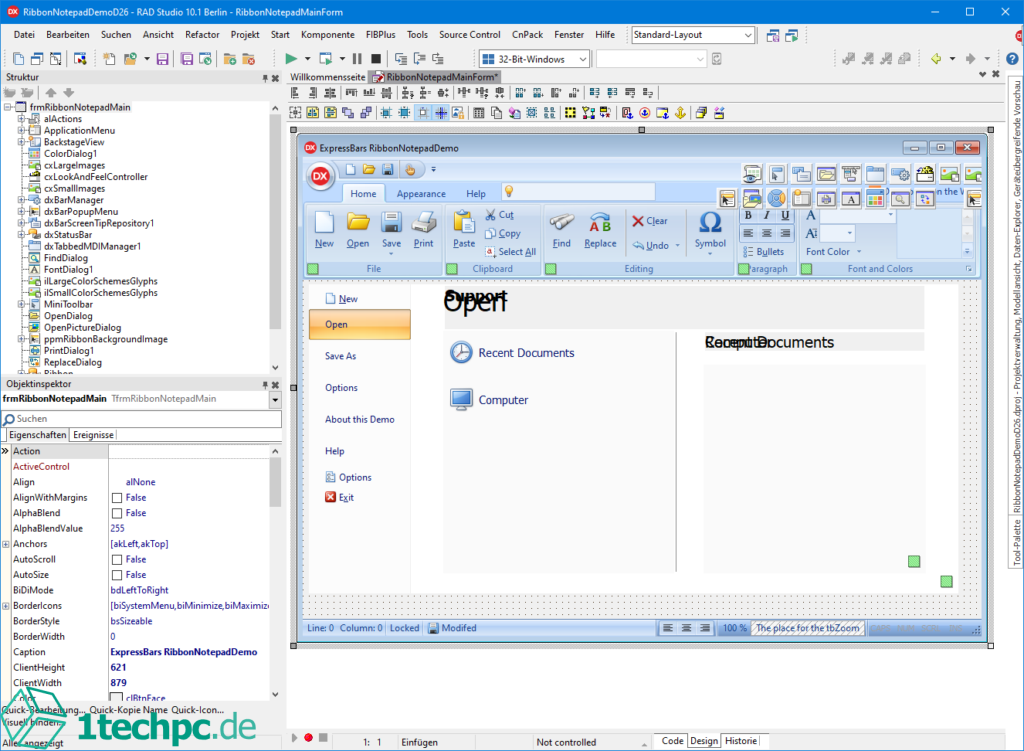The width and height of the screenshot is (1024, 751).
Task: Click the Paste icon in Clipboard group
Action: pos(463,222)
